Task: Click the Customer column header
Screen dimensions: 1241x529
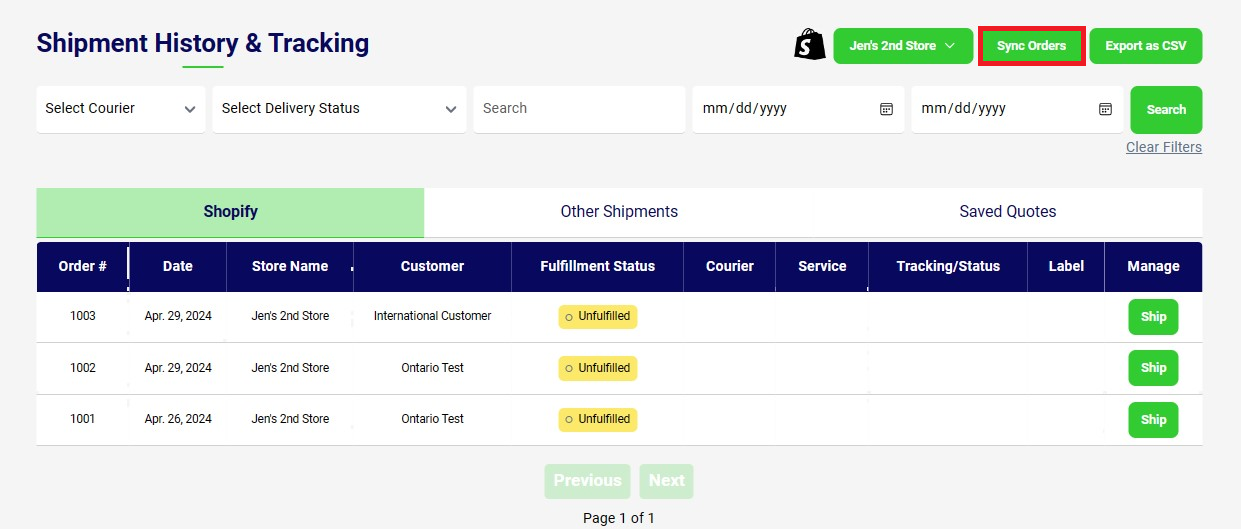Action: (432, 266)
